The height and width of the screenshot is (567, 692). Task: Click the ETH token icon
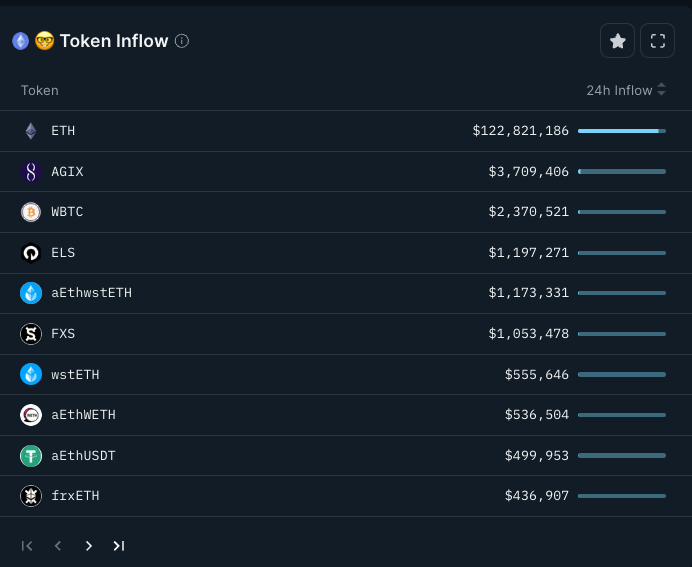pyautogui.click(x=31, y=131)
